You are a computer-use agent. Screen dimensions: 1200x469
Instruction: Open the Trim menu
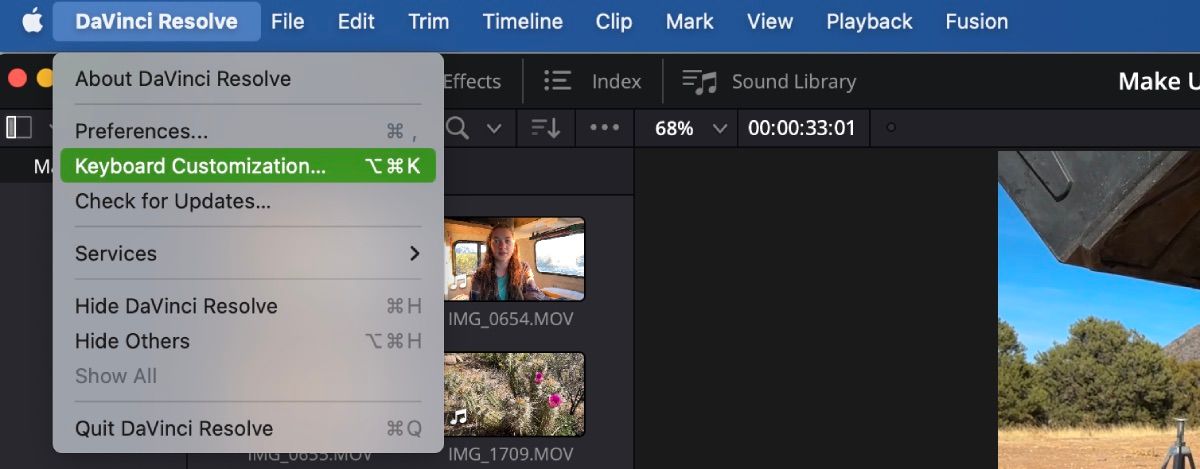click(x=428, y=21)
